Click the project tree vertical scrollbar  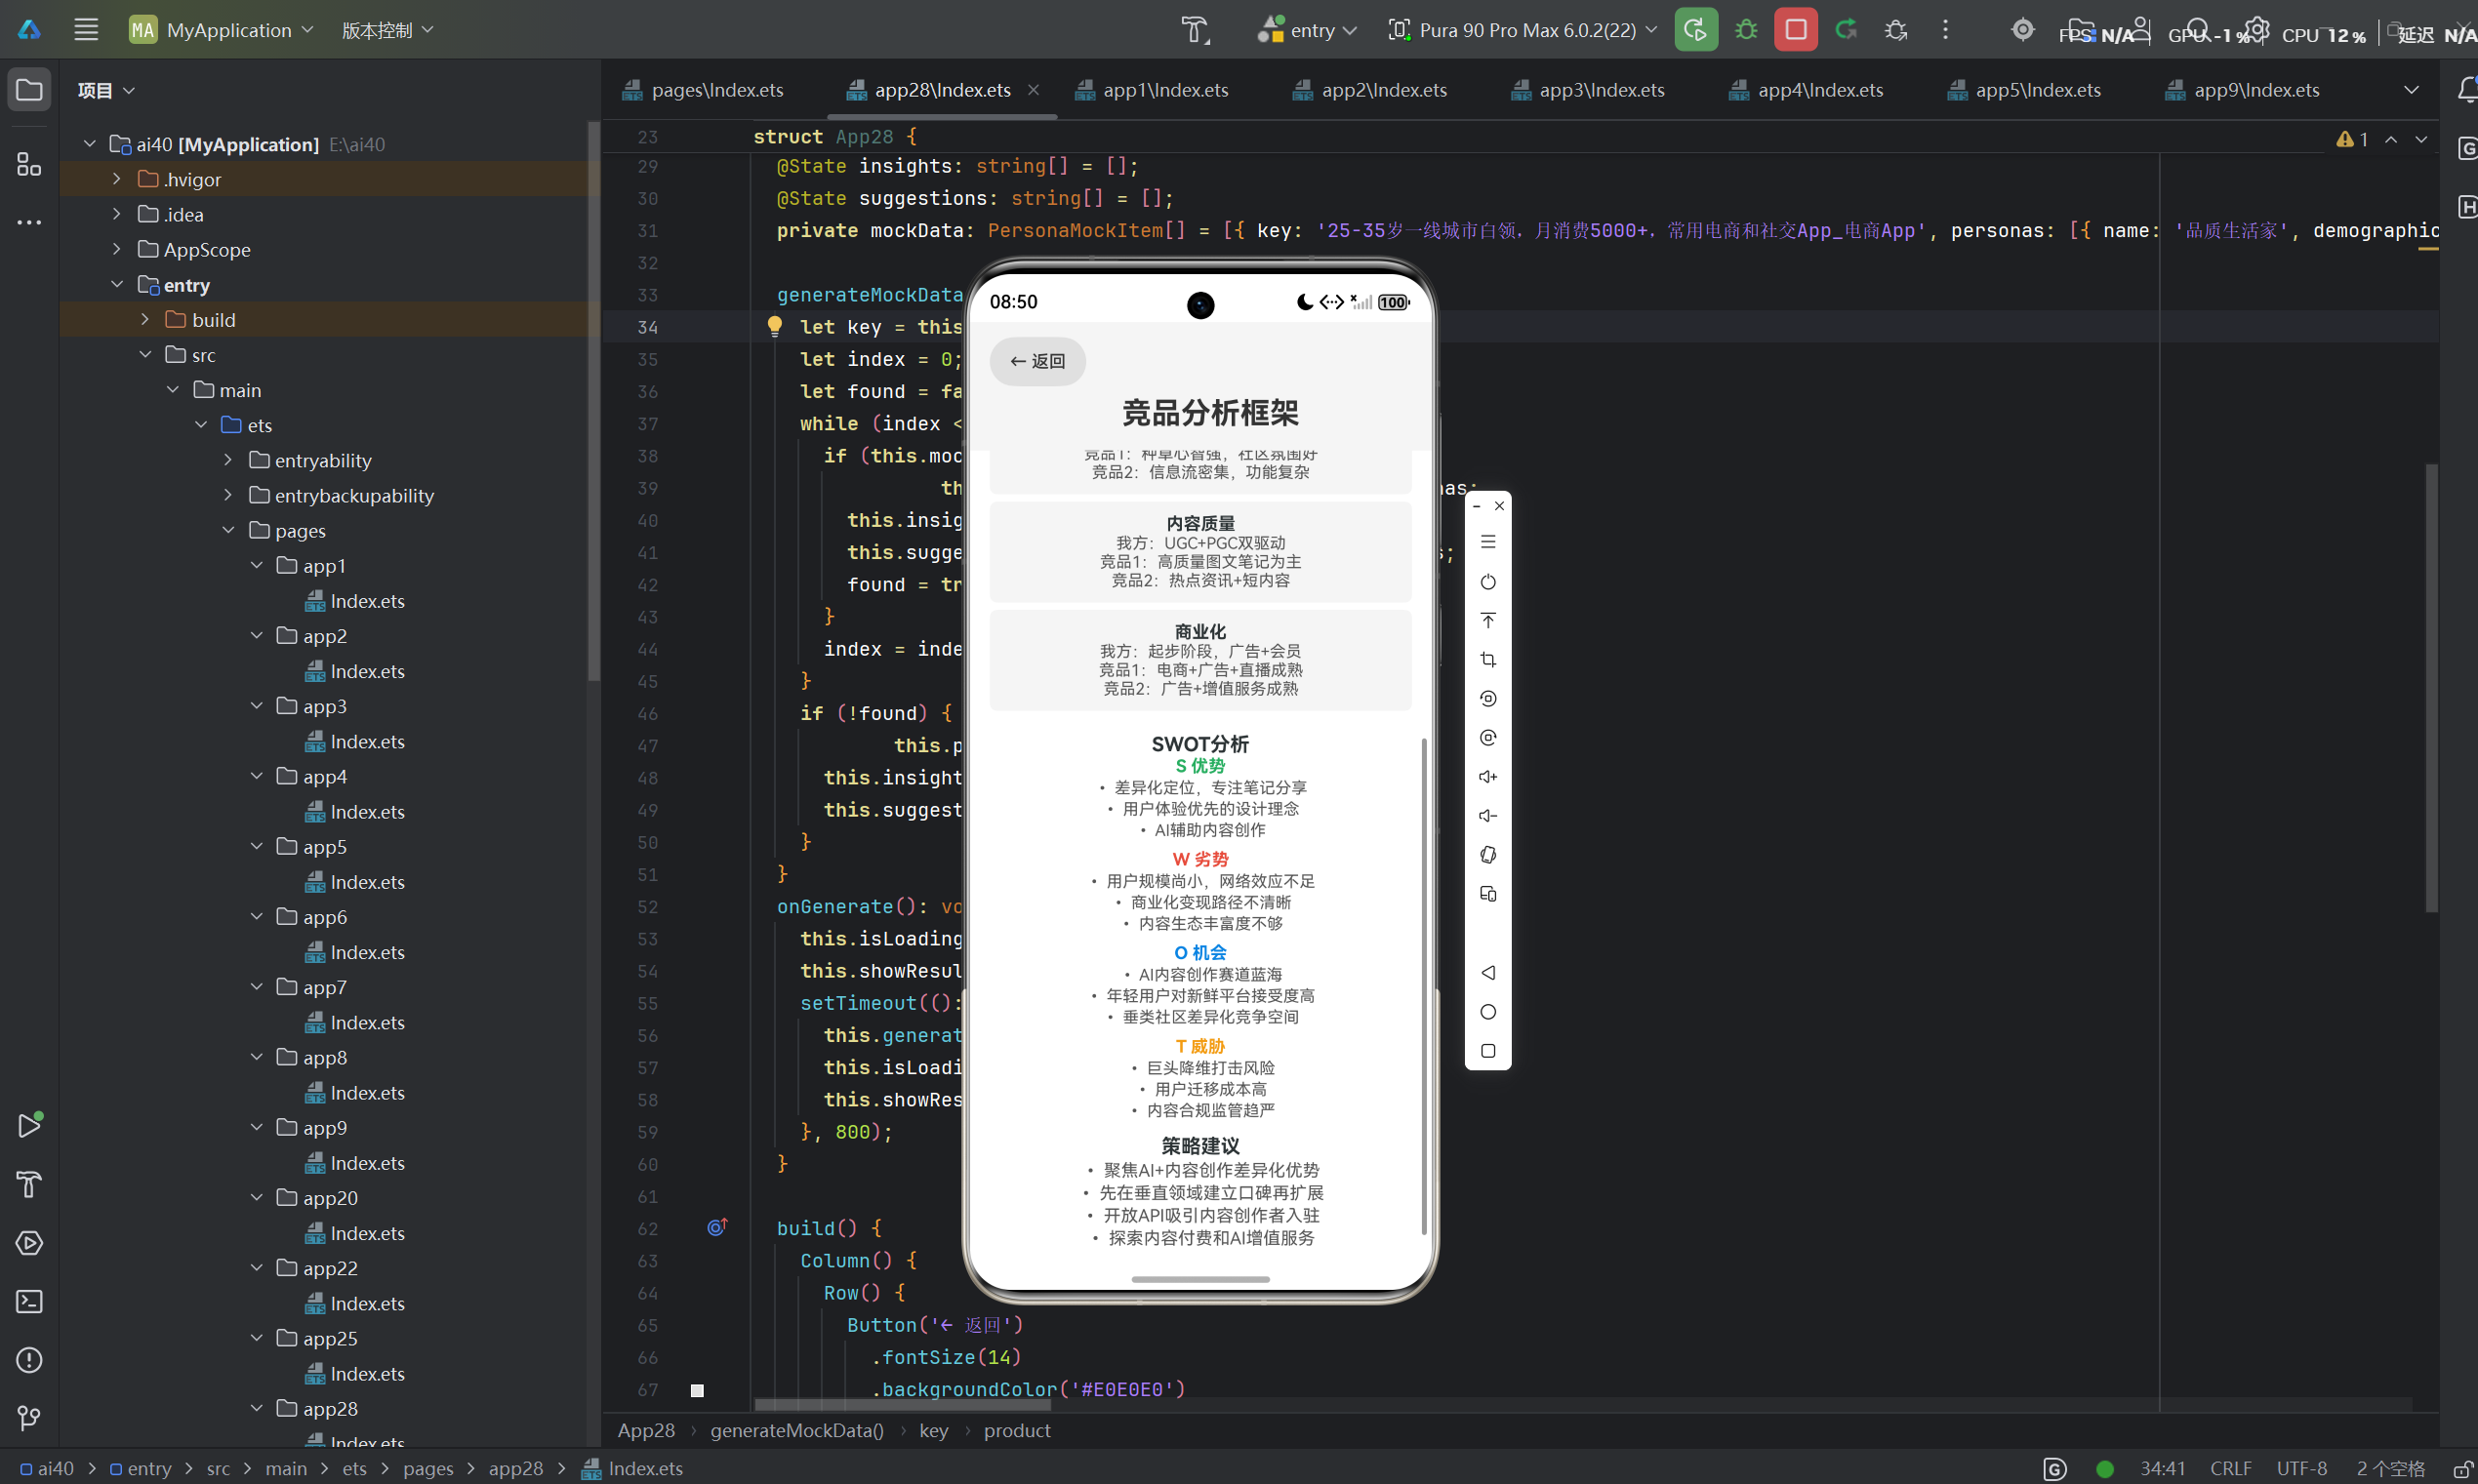tap(593, 400)
